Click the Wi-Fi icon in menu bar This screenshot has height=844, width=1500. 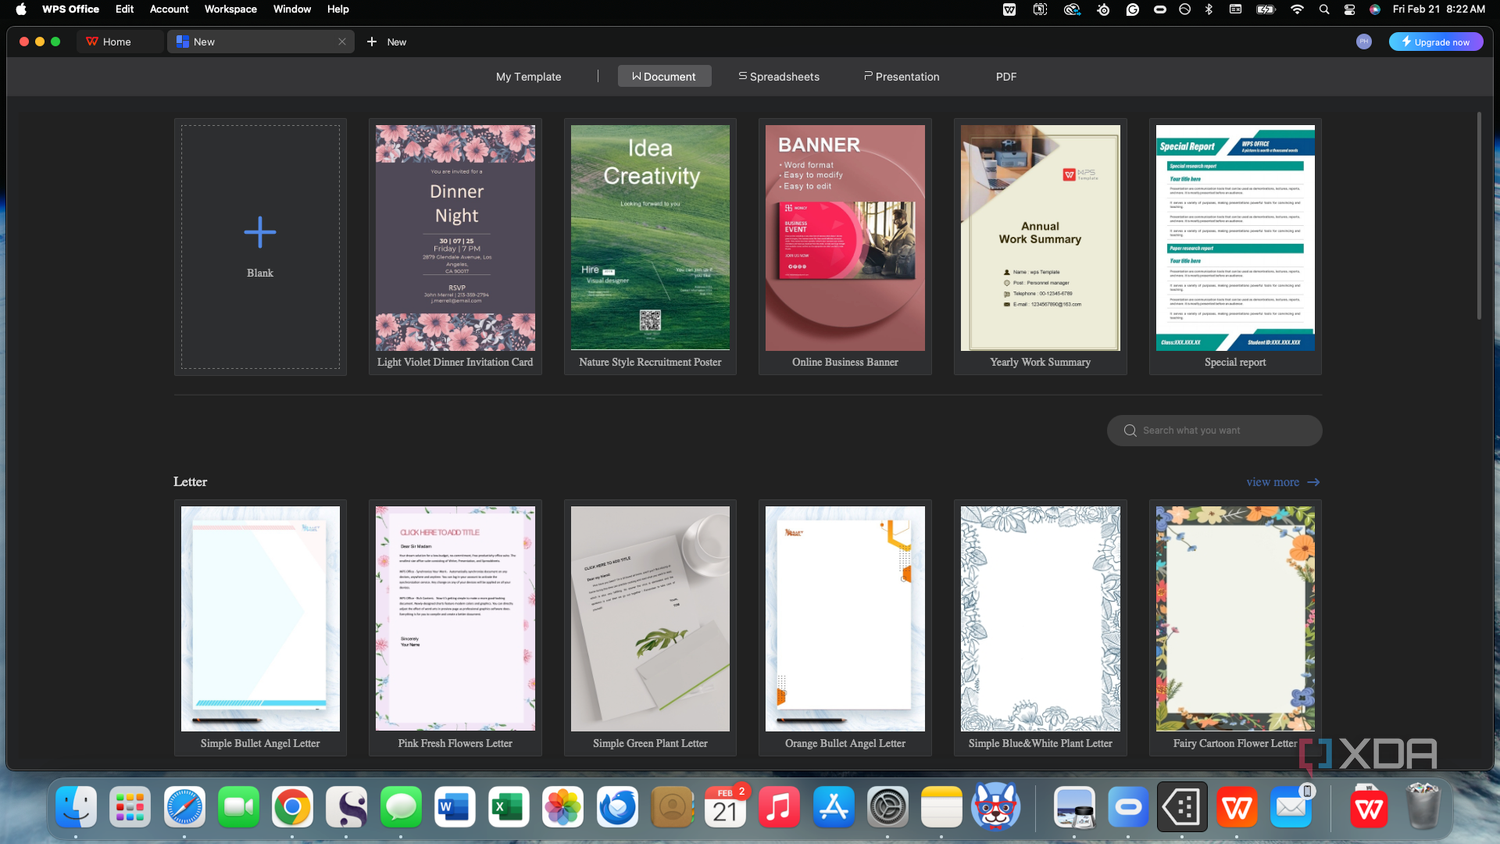pos(1297,9)
